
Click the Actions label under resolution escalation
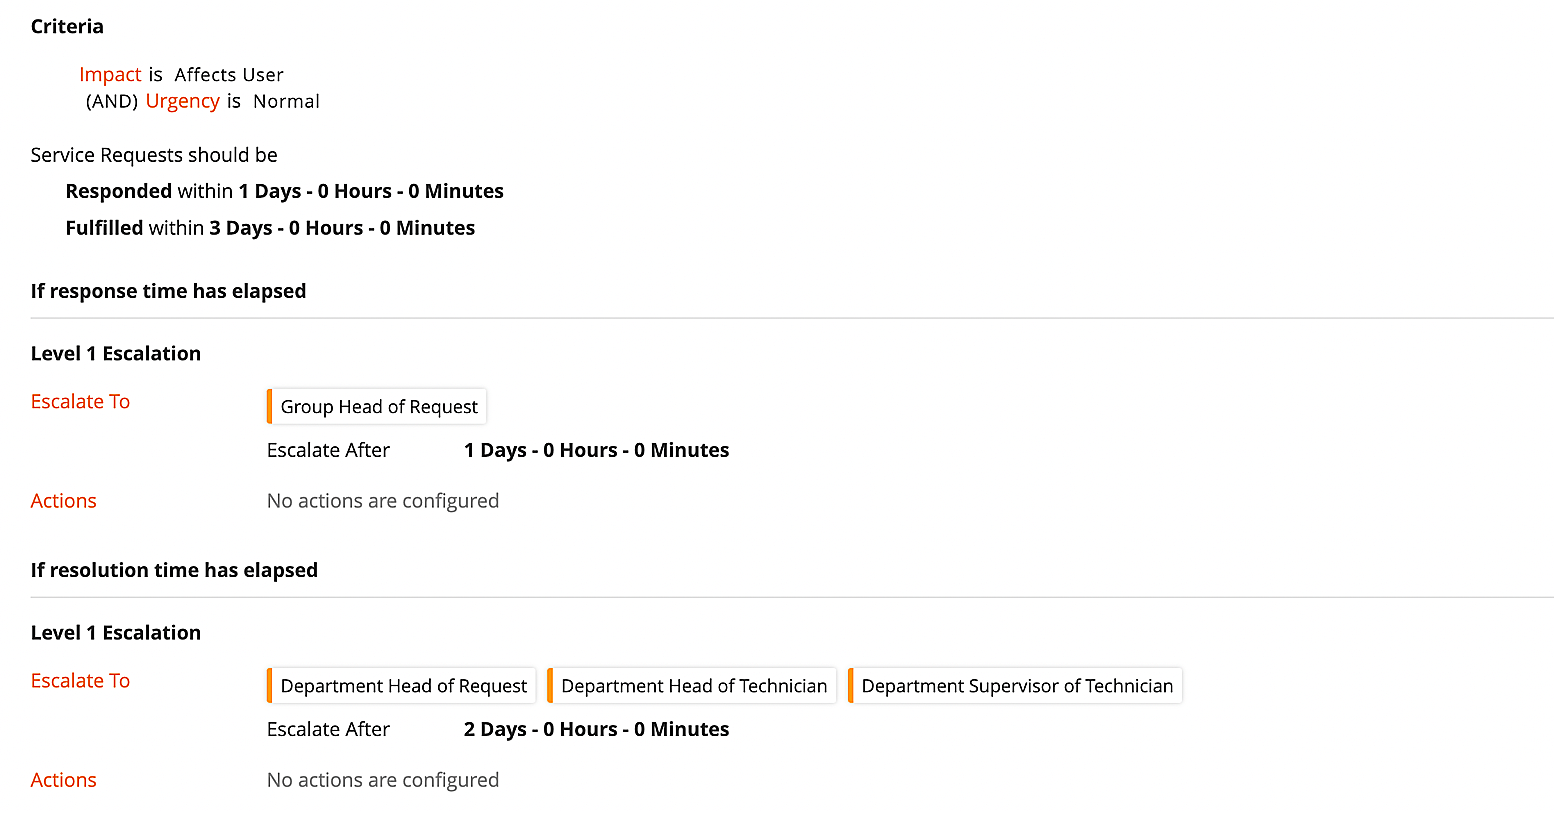pyautogui.click(x=64, y=780)
